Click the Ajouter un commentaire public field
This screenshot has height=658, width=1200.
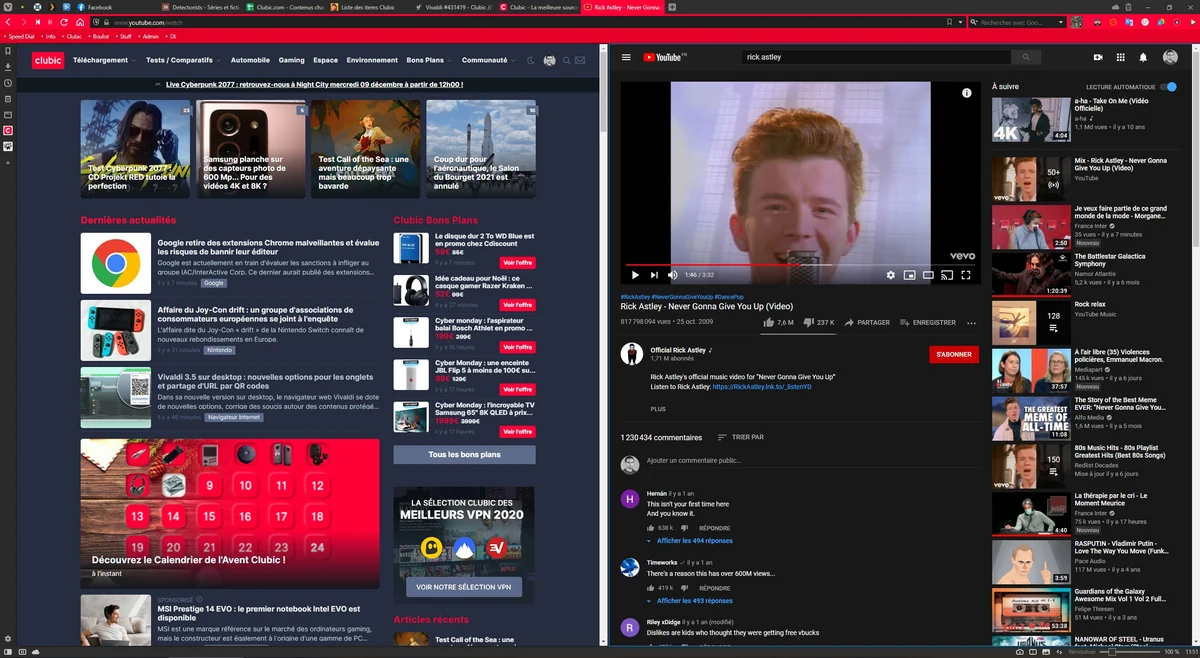click(812, 461)
